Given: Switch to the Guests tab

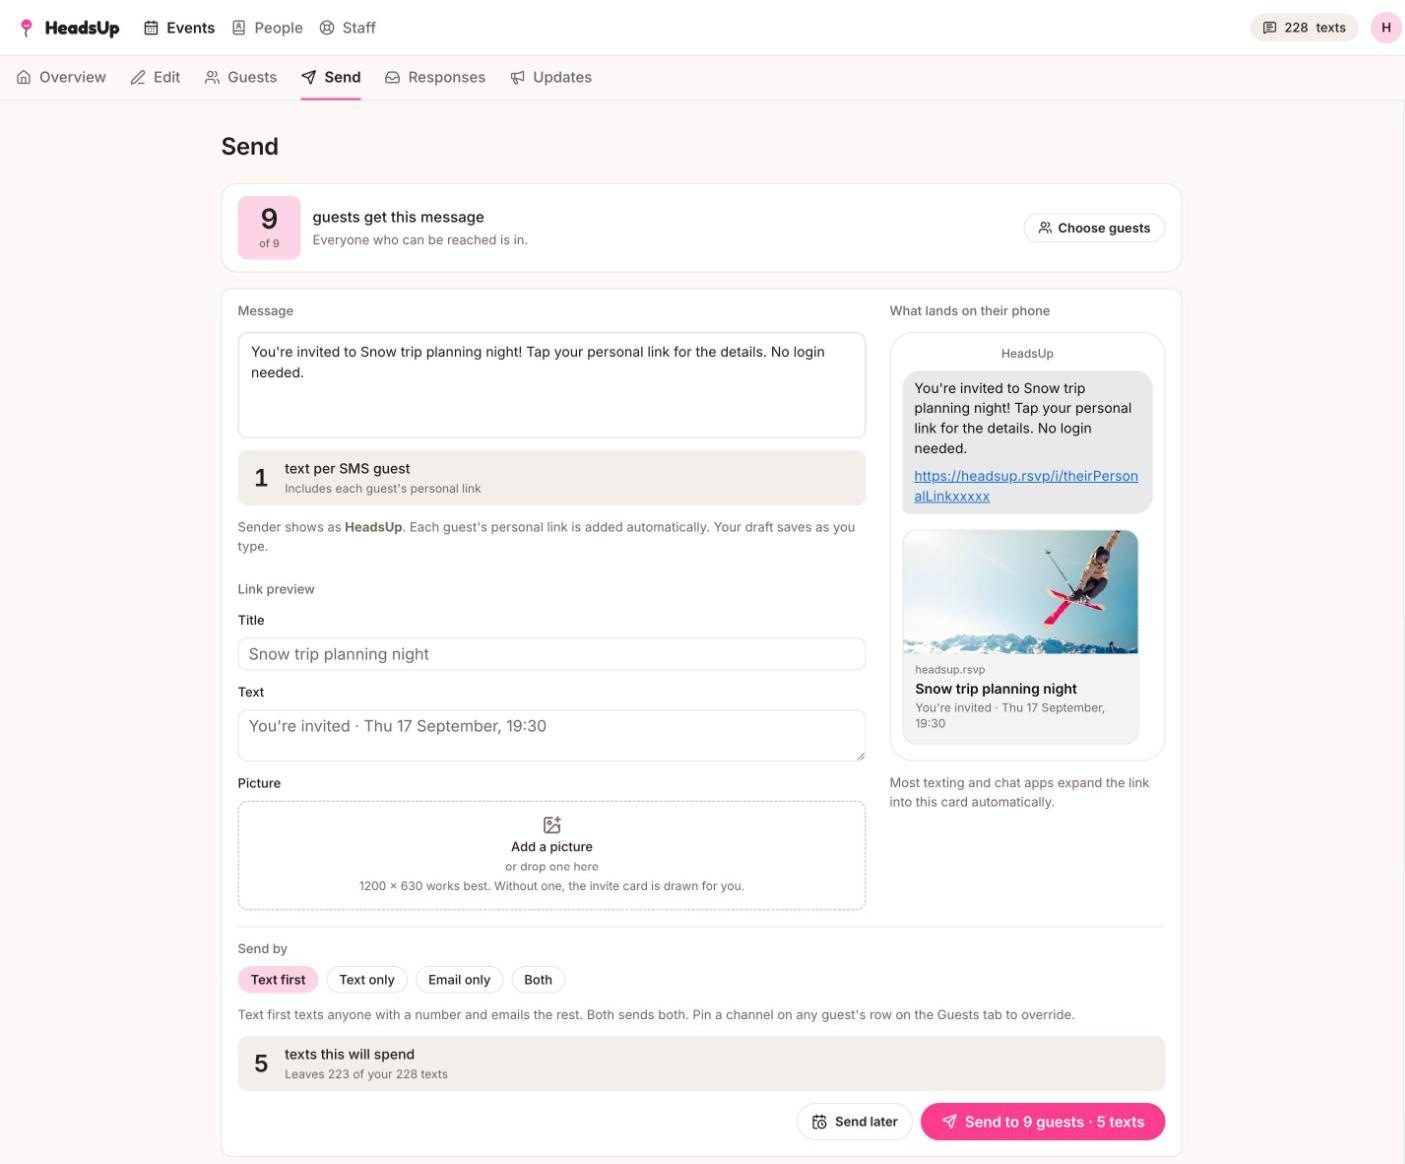Looking at the screenshot, I should click(x=241, y=77).
